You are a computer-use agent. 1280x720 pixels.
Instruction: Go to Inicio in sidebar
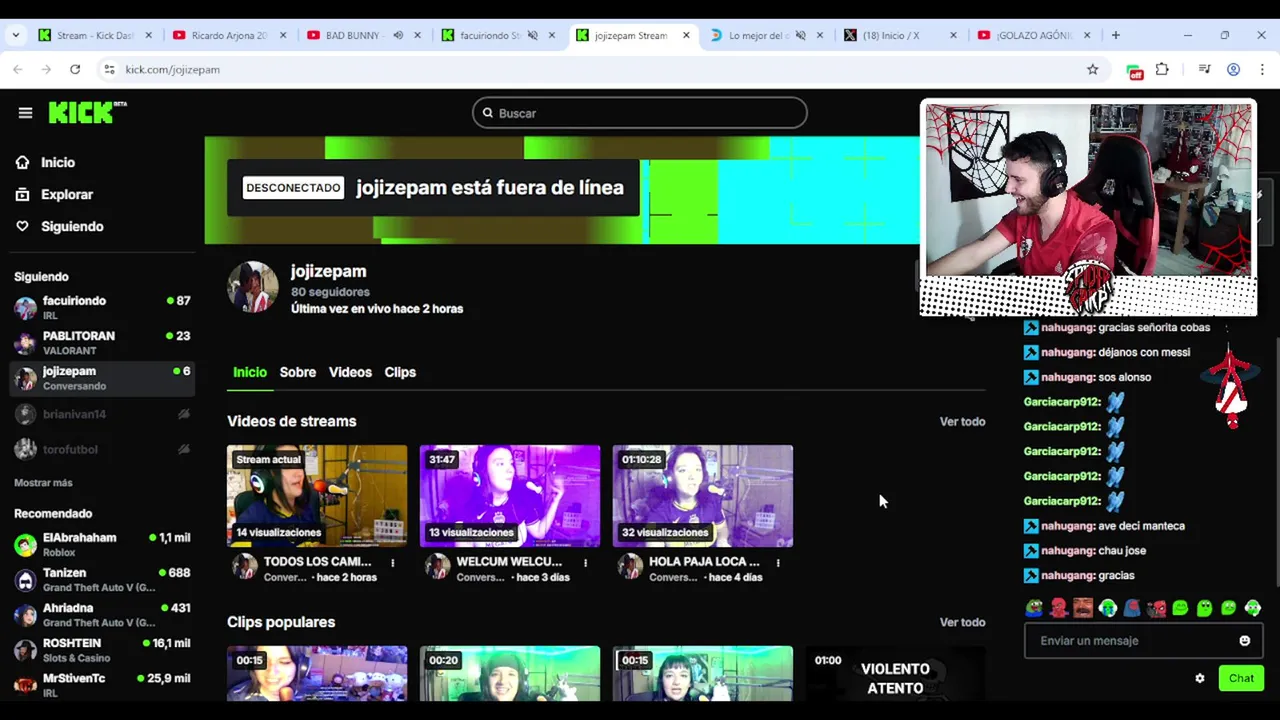58,162
